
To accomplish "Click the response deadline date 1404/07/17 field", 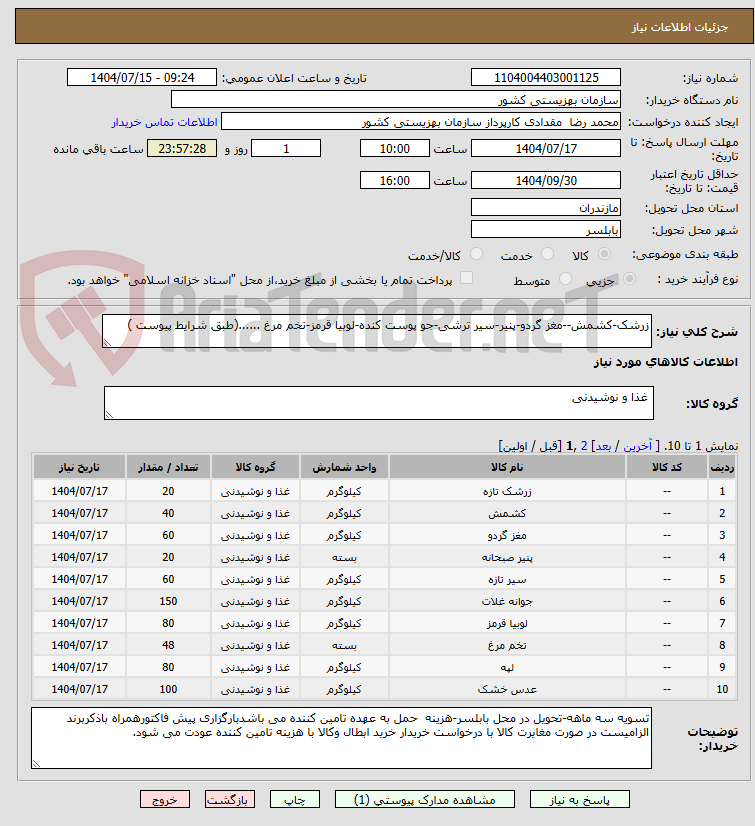I will (546, 149).
